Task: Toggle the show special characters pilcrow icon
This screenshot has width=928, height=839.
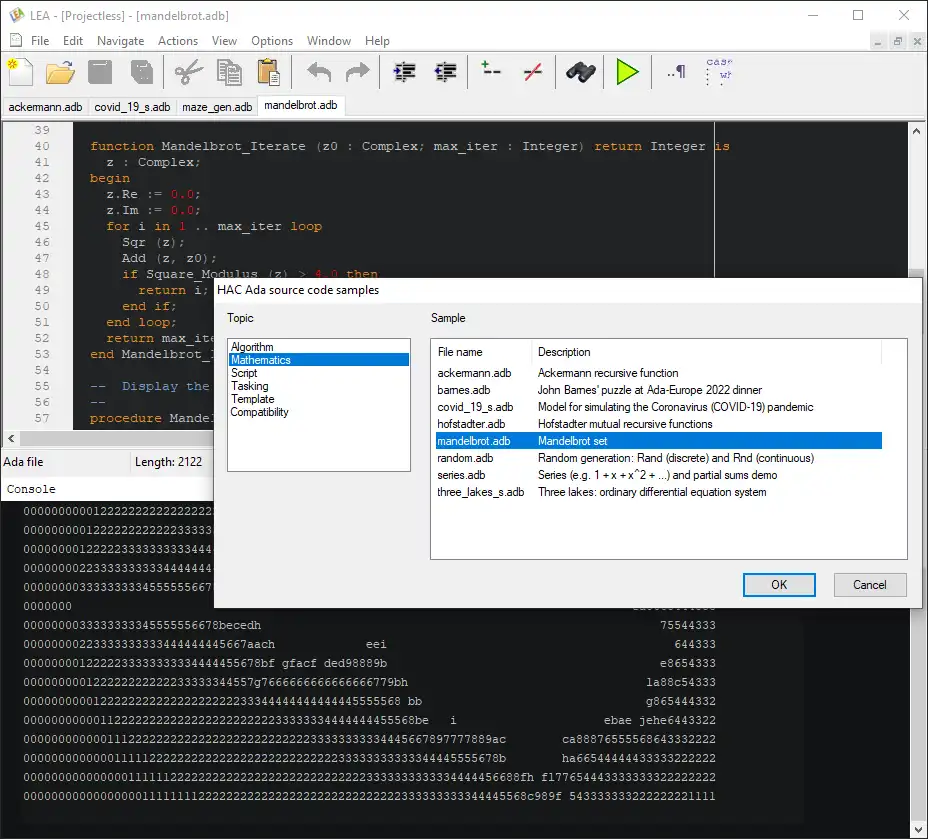Action: coord(677,72)
